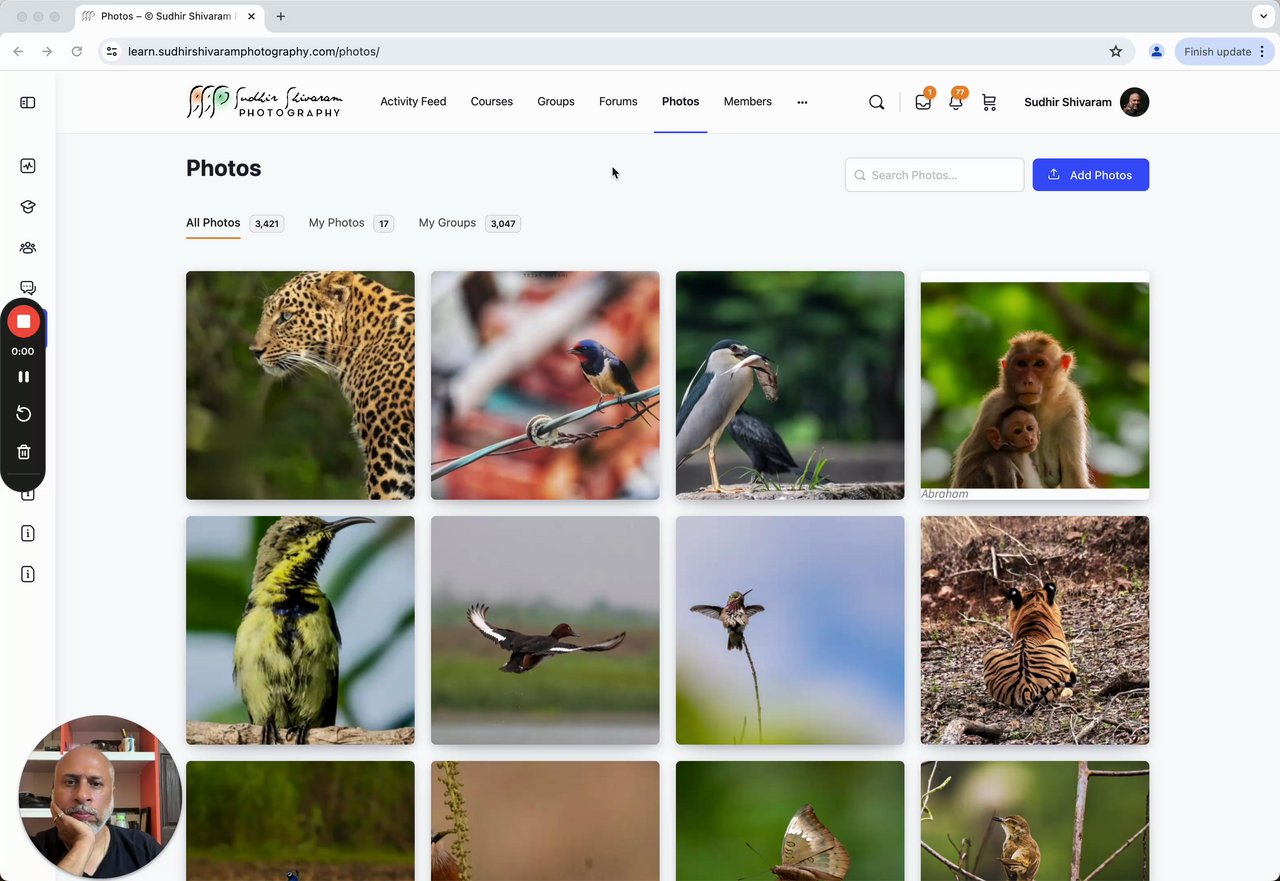Open the butterfly photo thumbnail
Viewport: 1280px width, 881px height.
click(x=790, y=821)
